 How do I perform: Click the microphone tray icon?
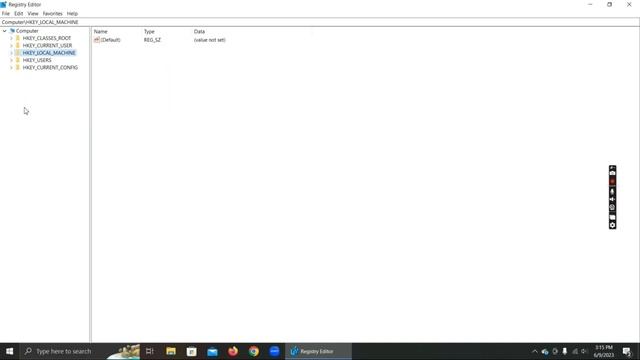coord(565,351)
